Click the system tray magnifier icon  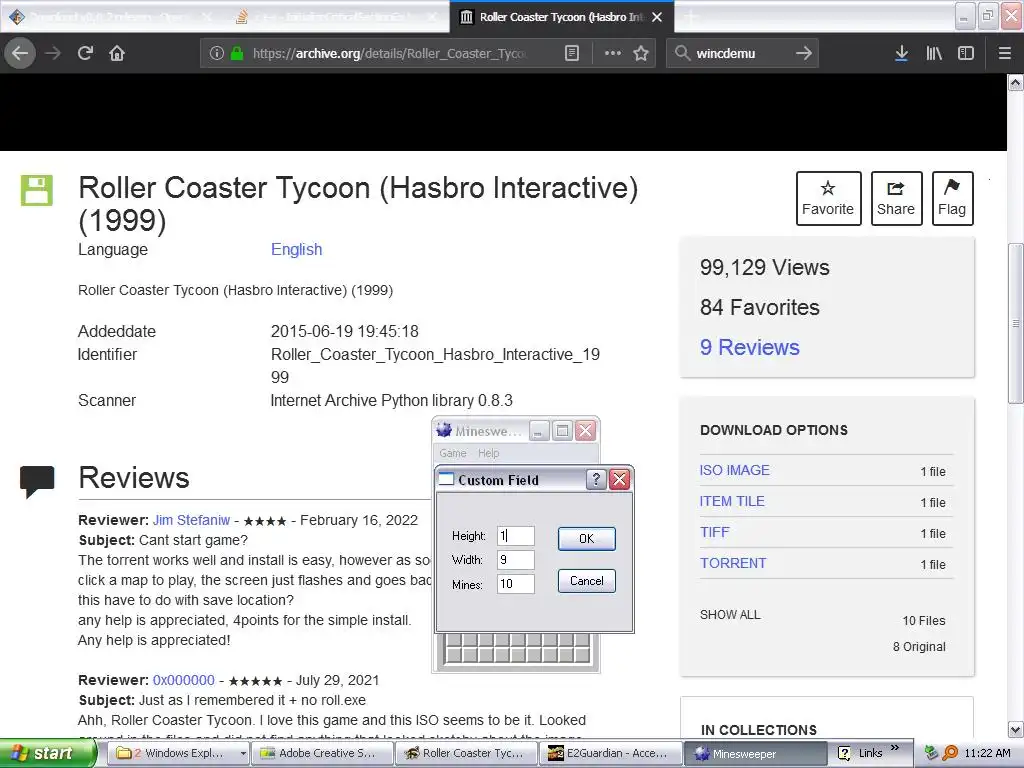(950, 754)
